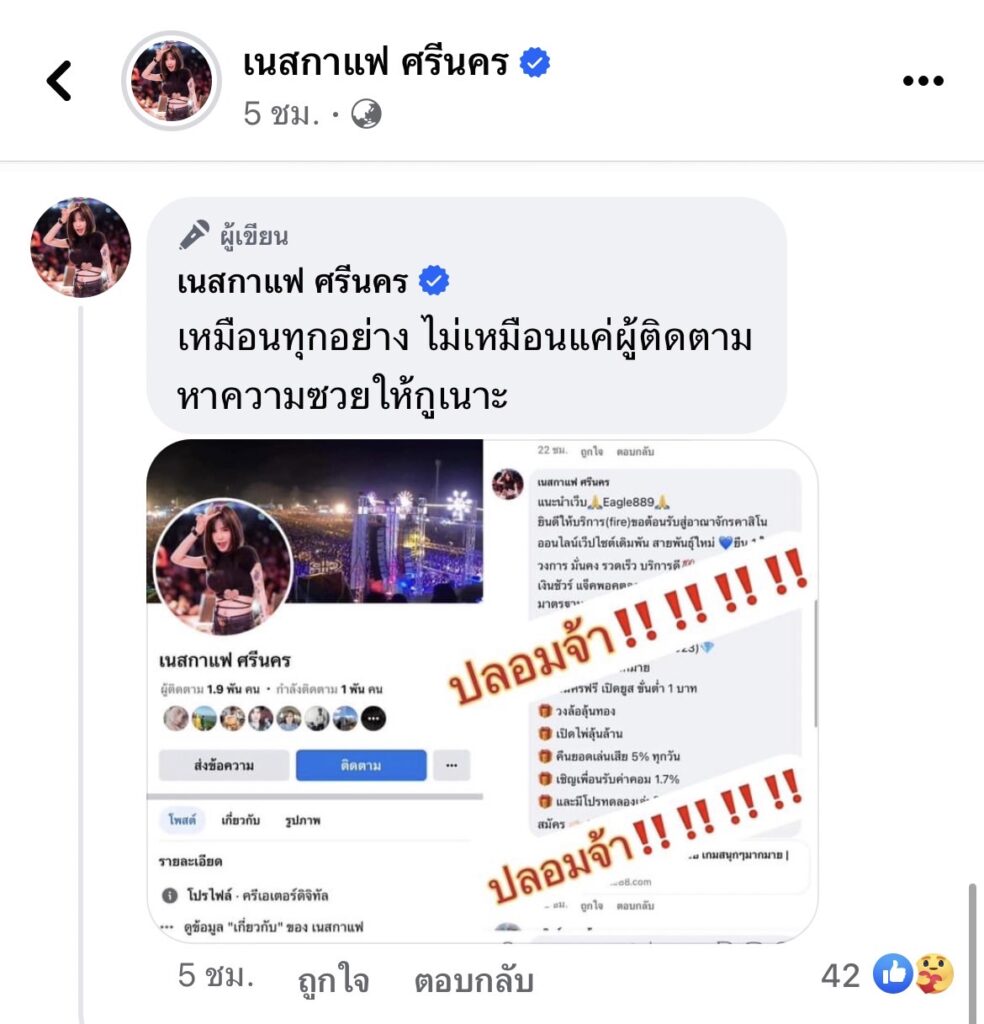Image resolution: width=984 pixels, height=1024 pixels.
Task: Open the three-dot options menu in the header
Action: click(x=923, y=81)
